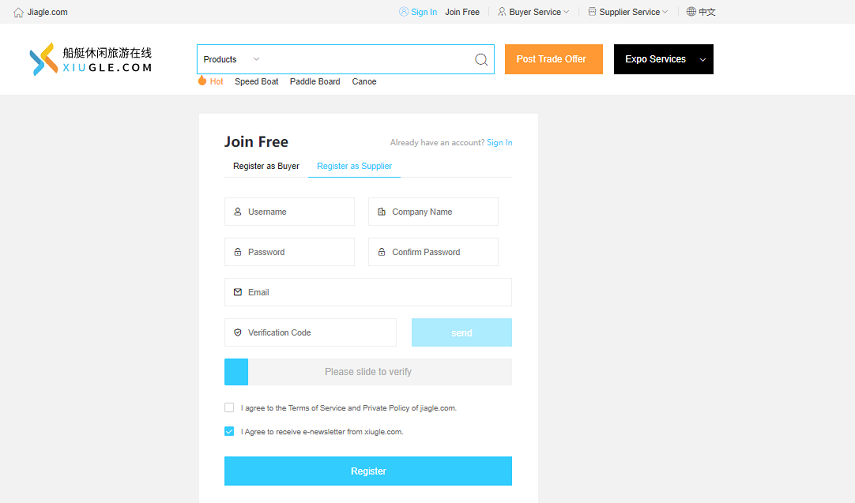
Task: Click the slide-to-verify handle
Action: point(236,372)
